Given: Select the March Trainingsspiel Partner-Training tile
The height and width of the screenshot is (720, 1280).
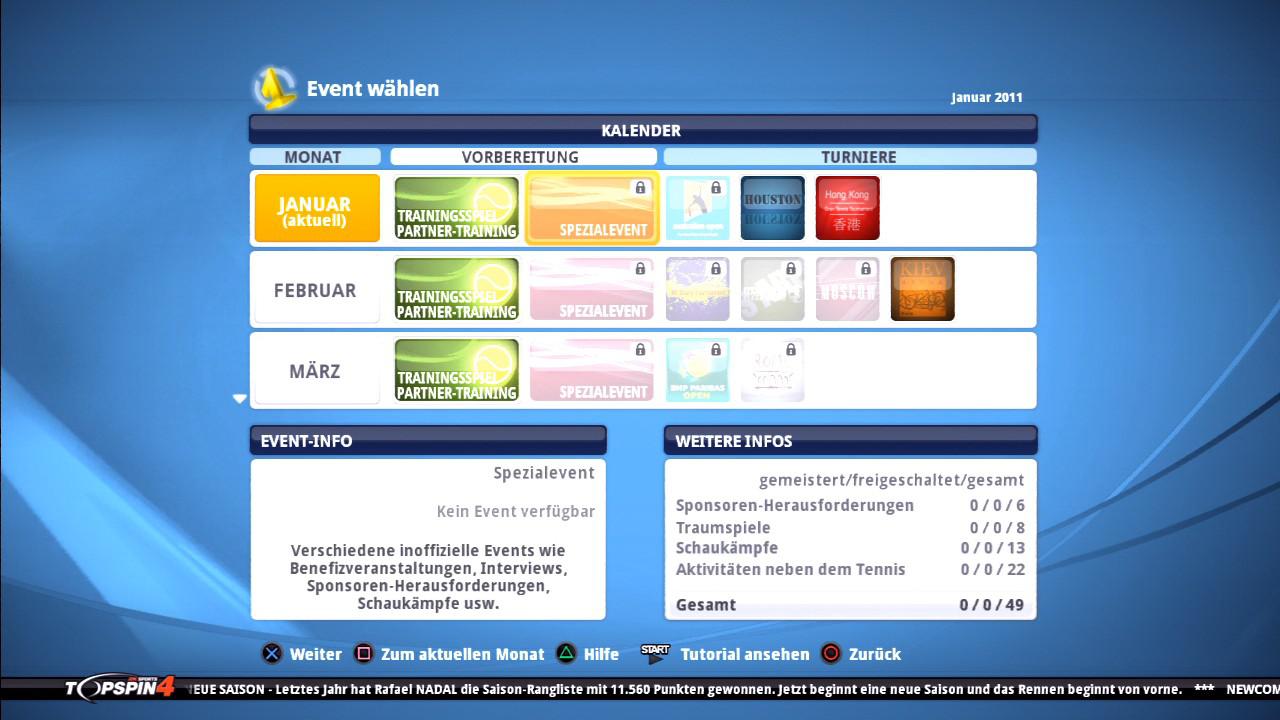Looking at the screenshot, I should pyautogui.click(x=457, y=370).
